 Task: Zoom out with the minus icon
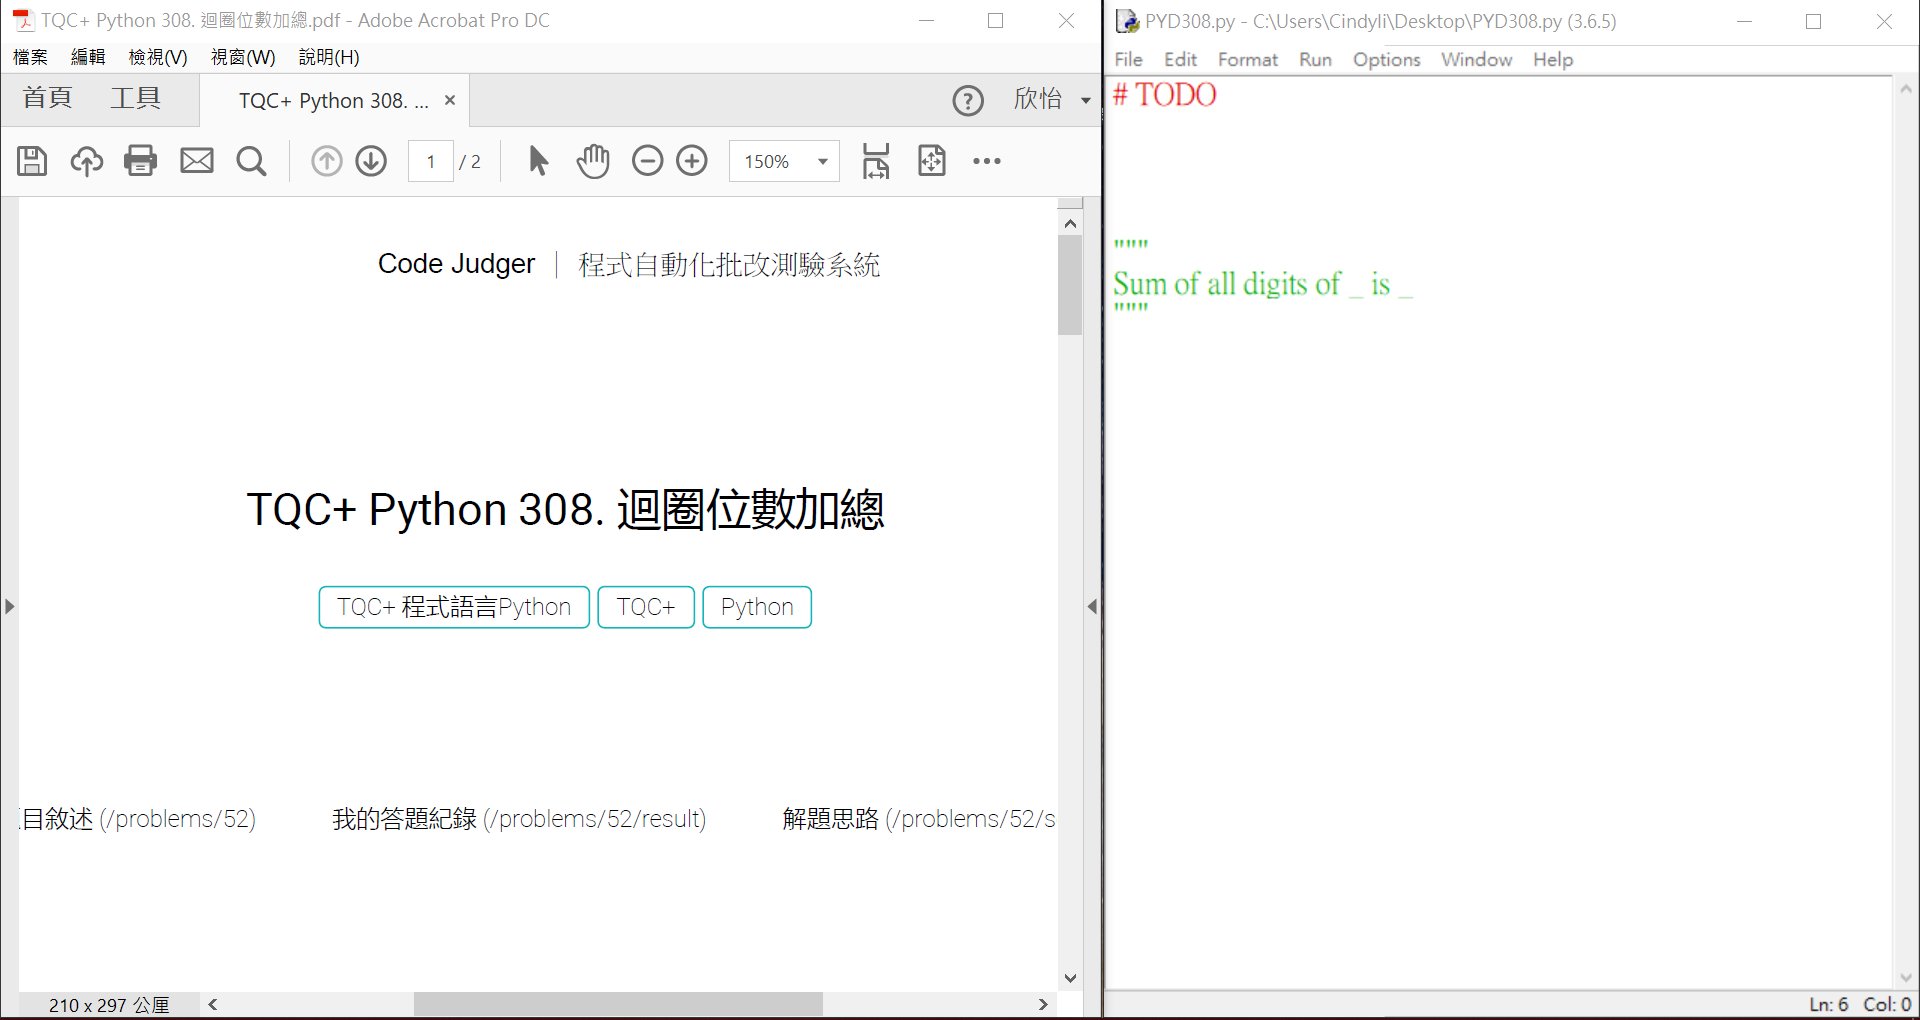[647, 161]
